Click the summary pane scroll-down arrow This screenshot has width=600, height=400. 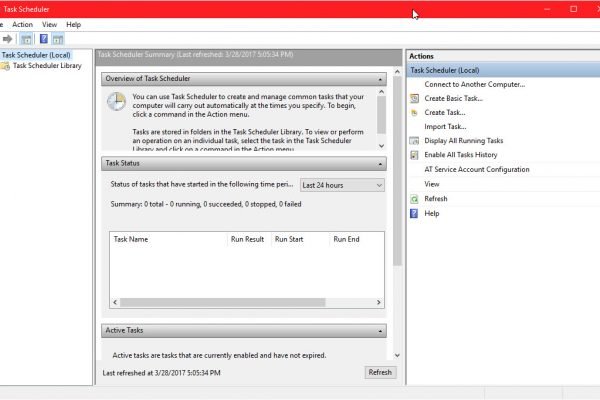(x=397, y=356)
